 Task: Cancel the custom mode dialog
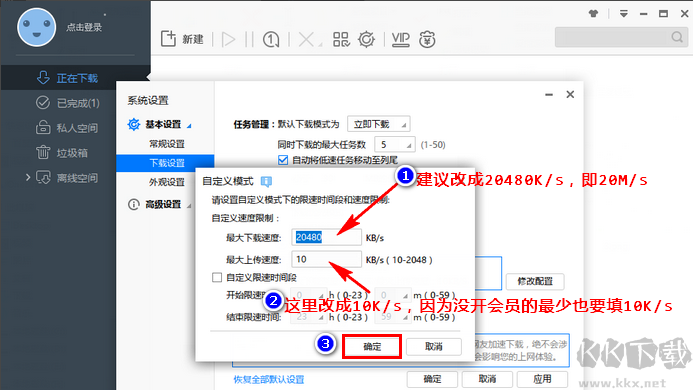(434, 347)
